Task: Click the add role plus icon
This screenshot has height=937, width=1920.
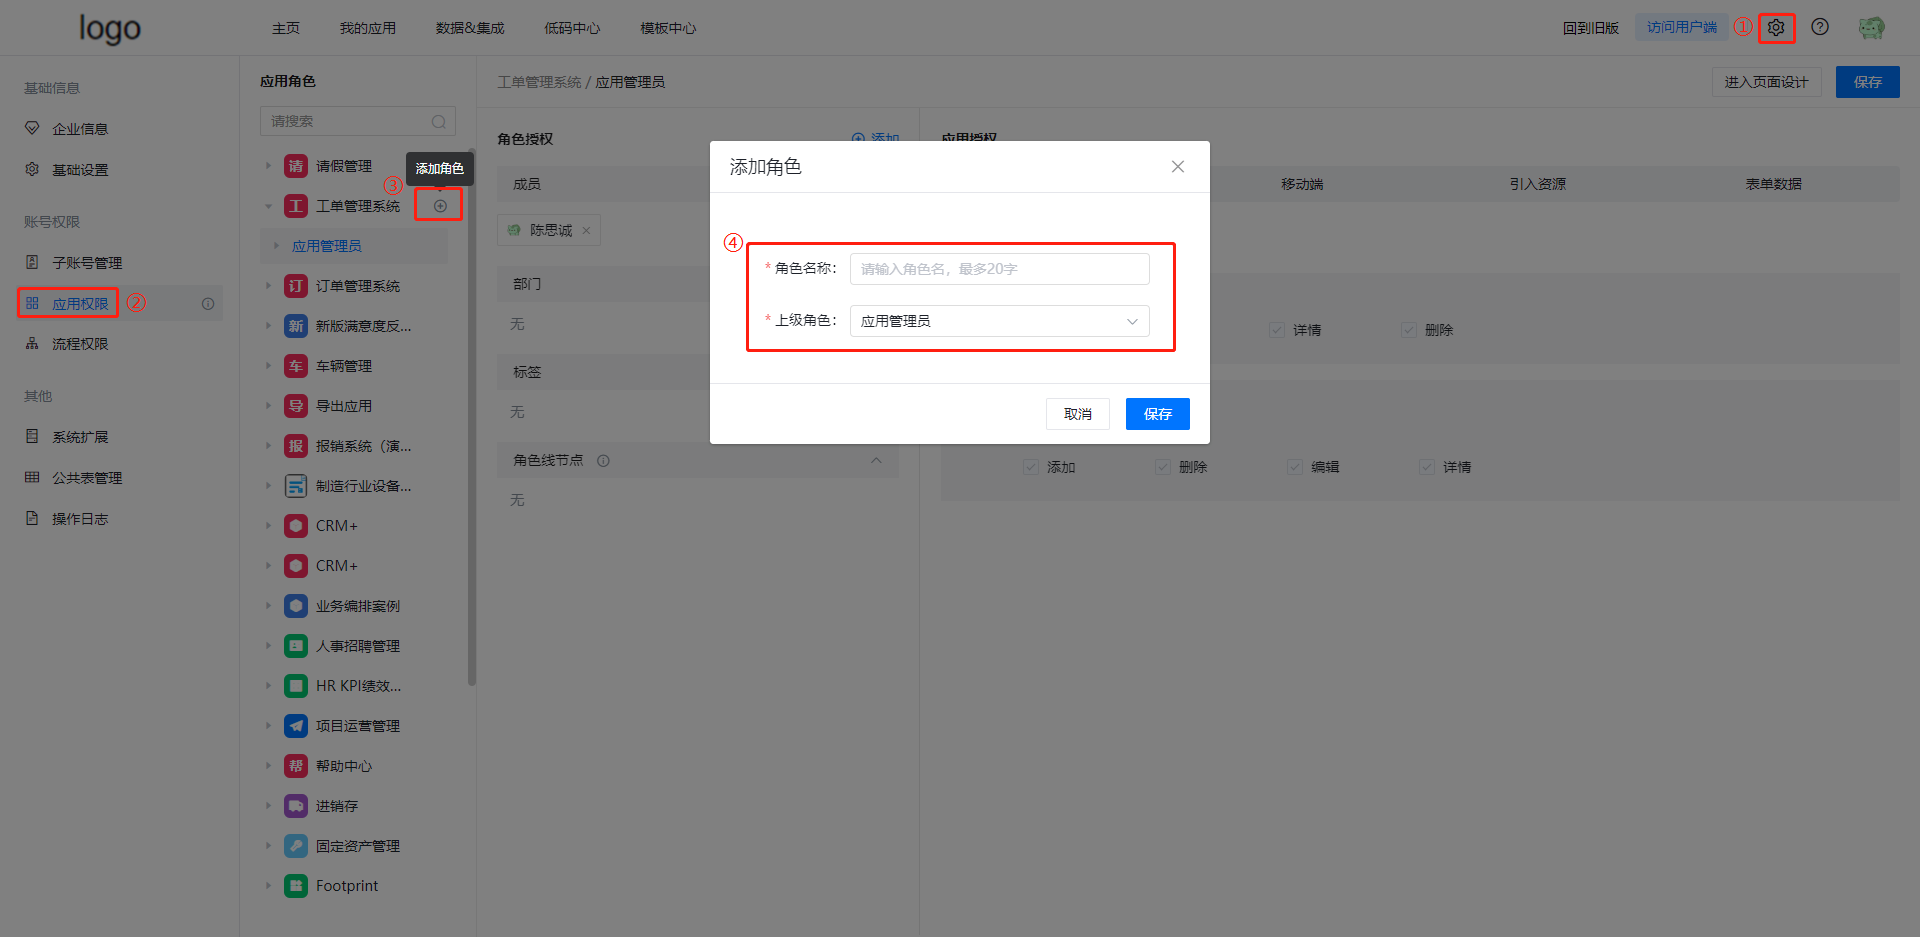Action: pyautogui.click(x=440, y=206)
